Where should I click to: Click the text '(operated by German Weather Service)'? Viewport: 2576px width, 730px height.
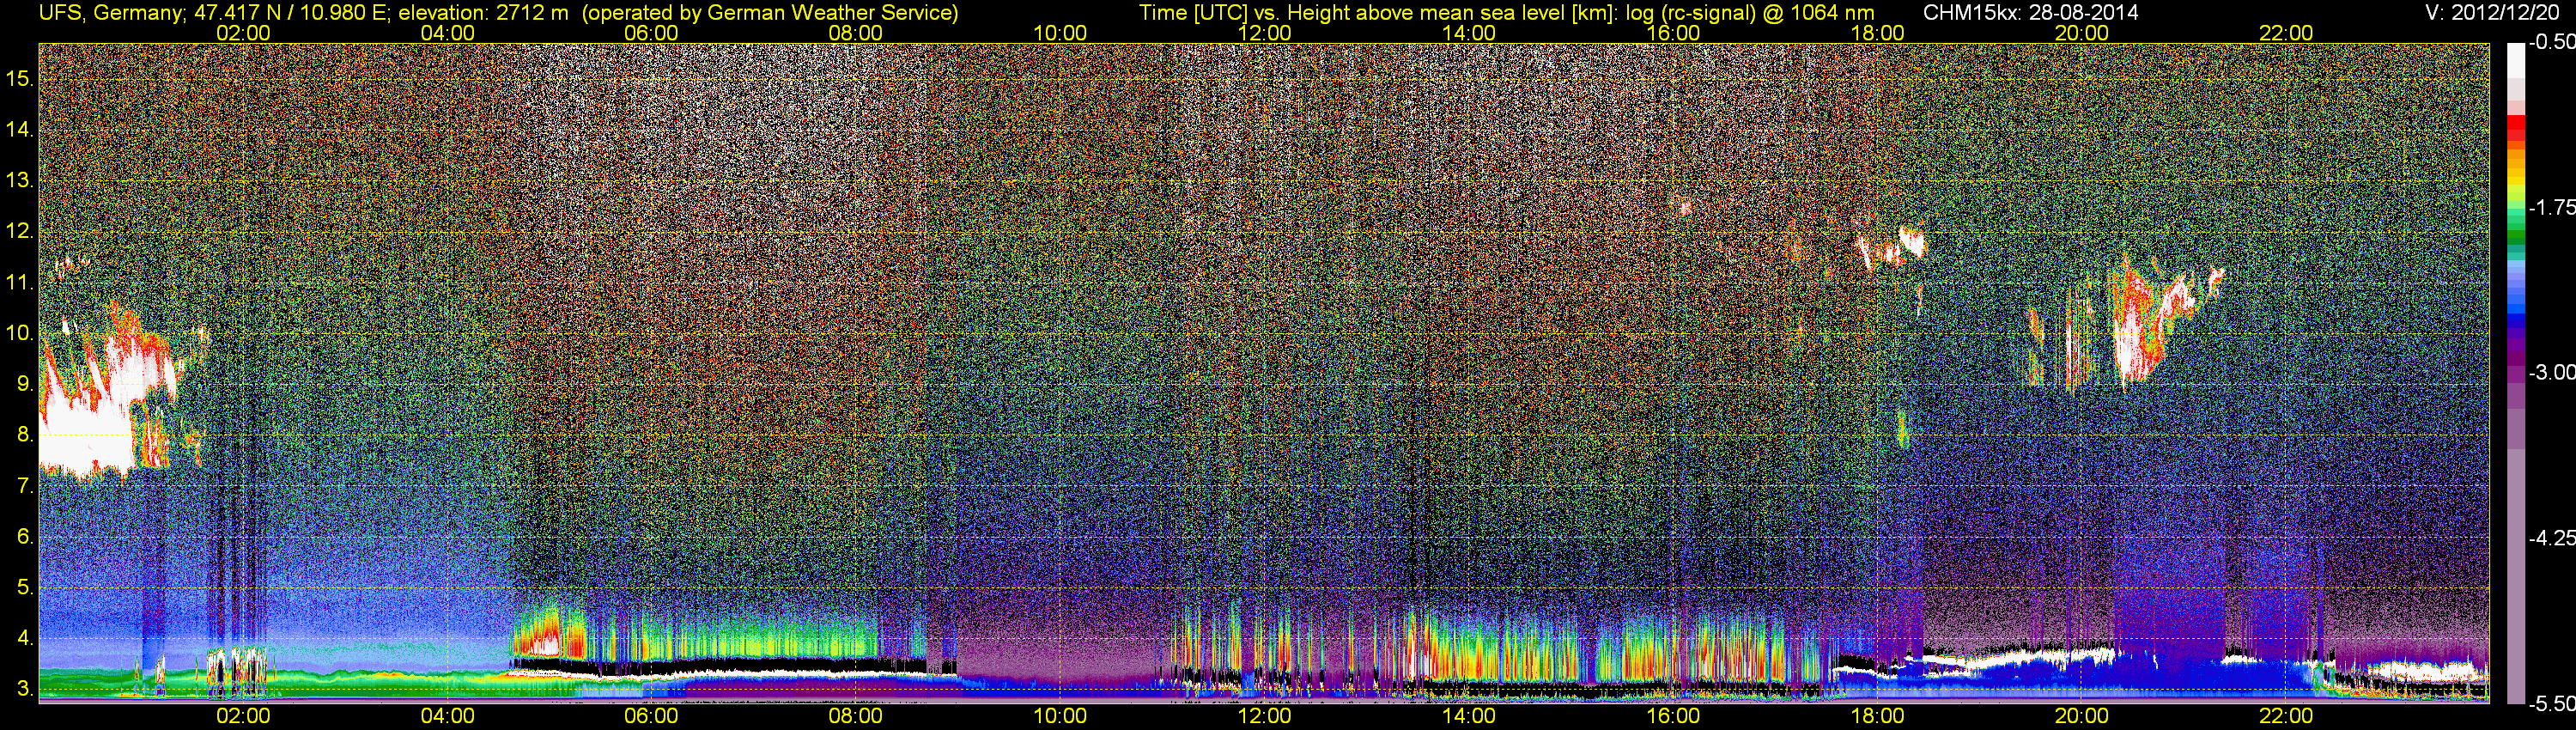click(770, 13)
